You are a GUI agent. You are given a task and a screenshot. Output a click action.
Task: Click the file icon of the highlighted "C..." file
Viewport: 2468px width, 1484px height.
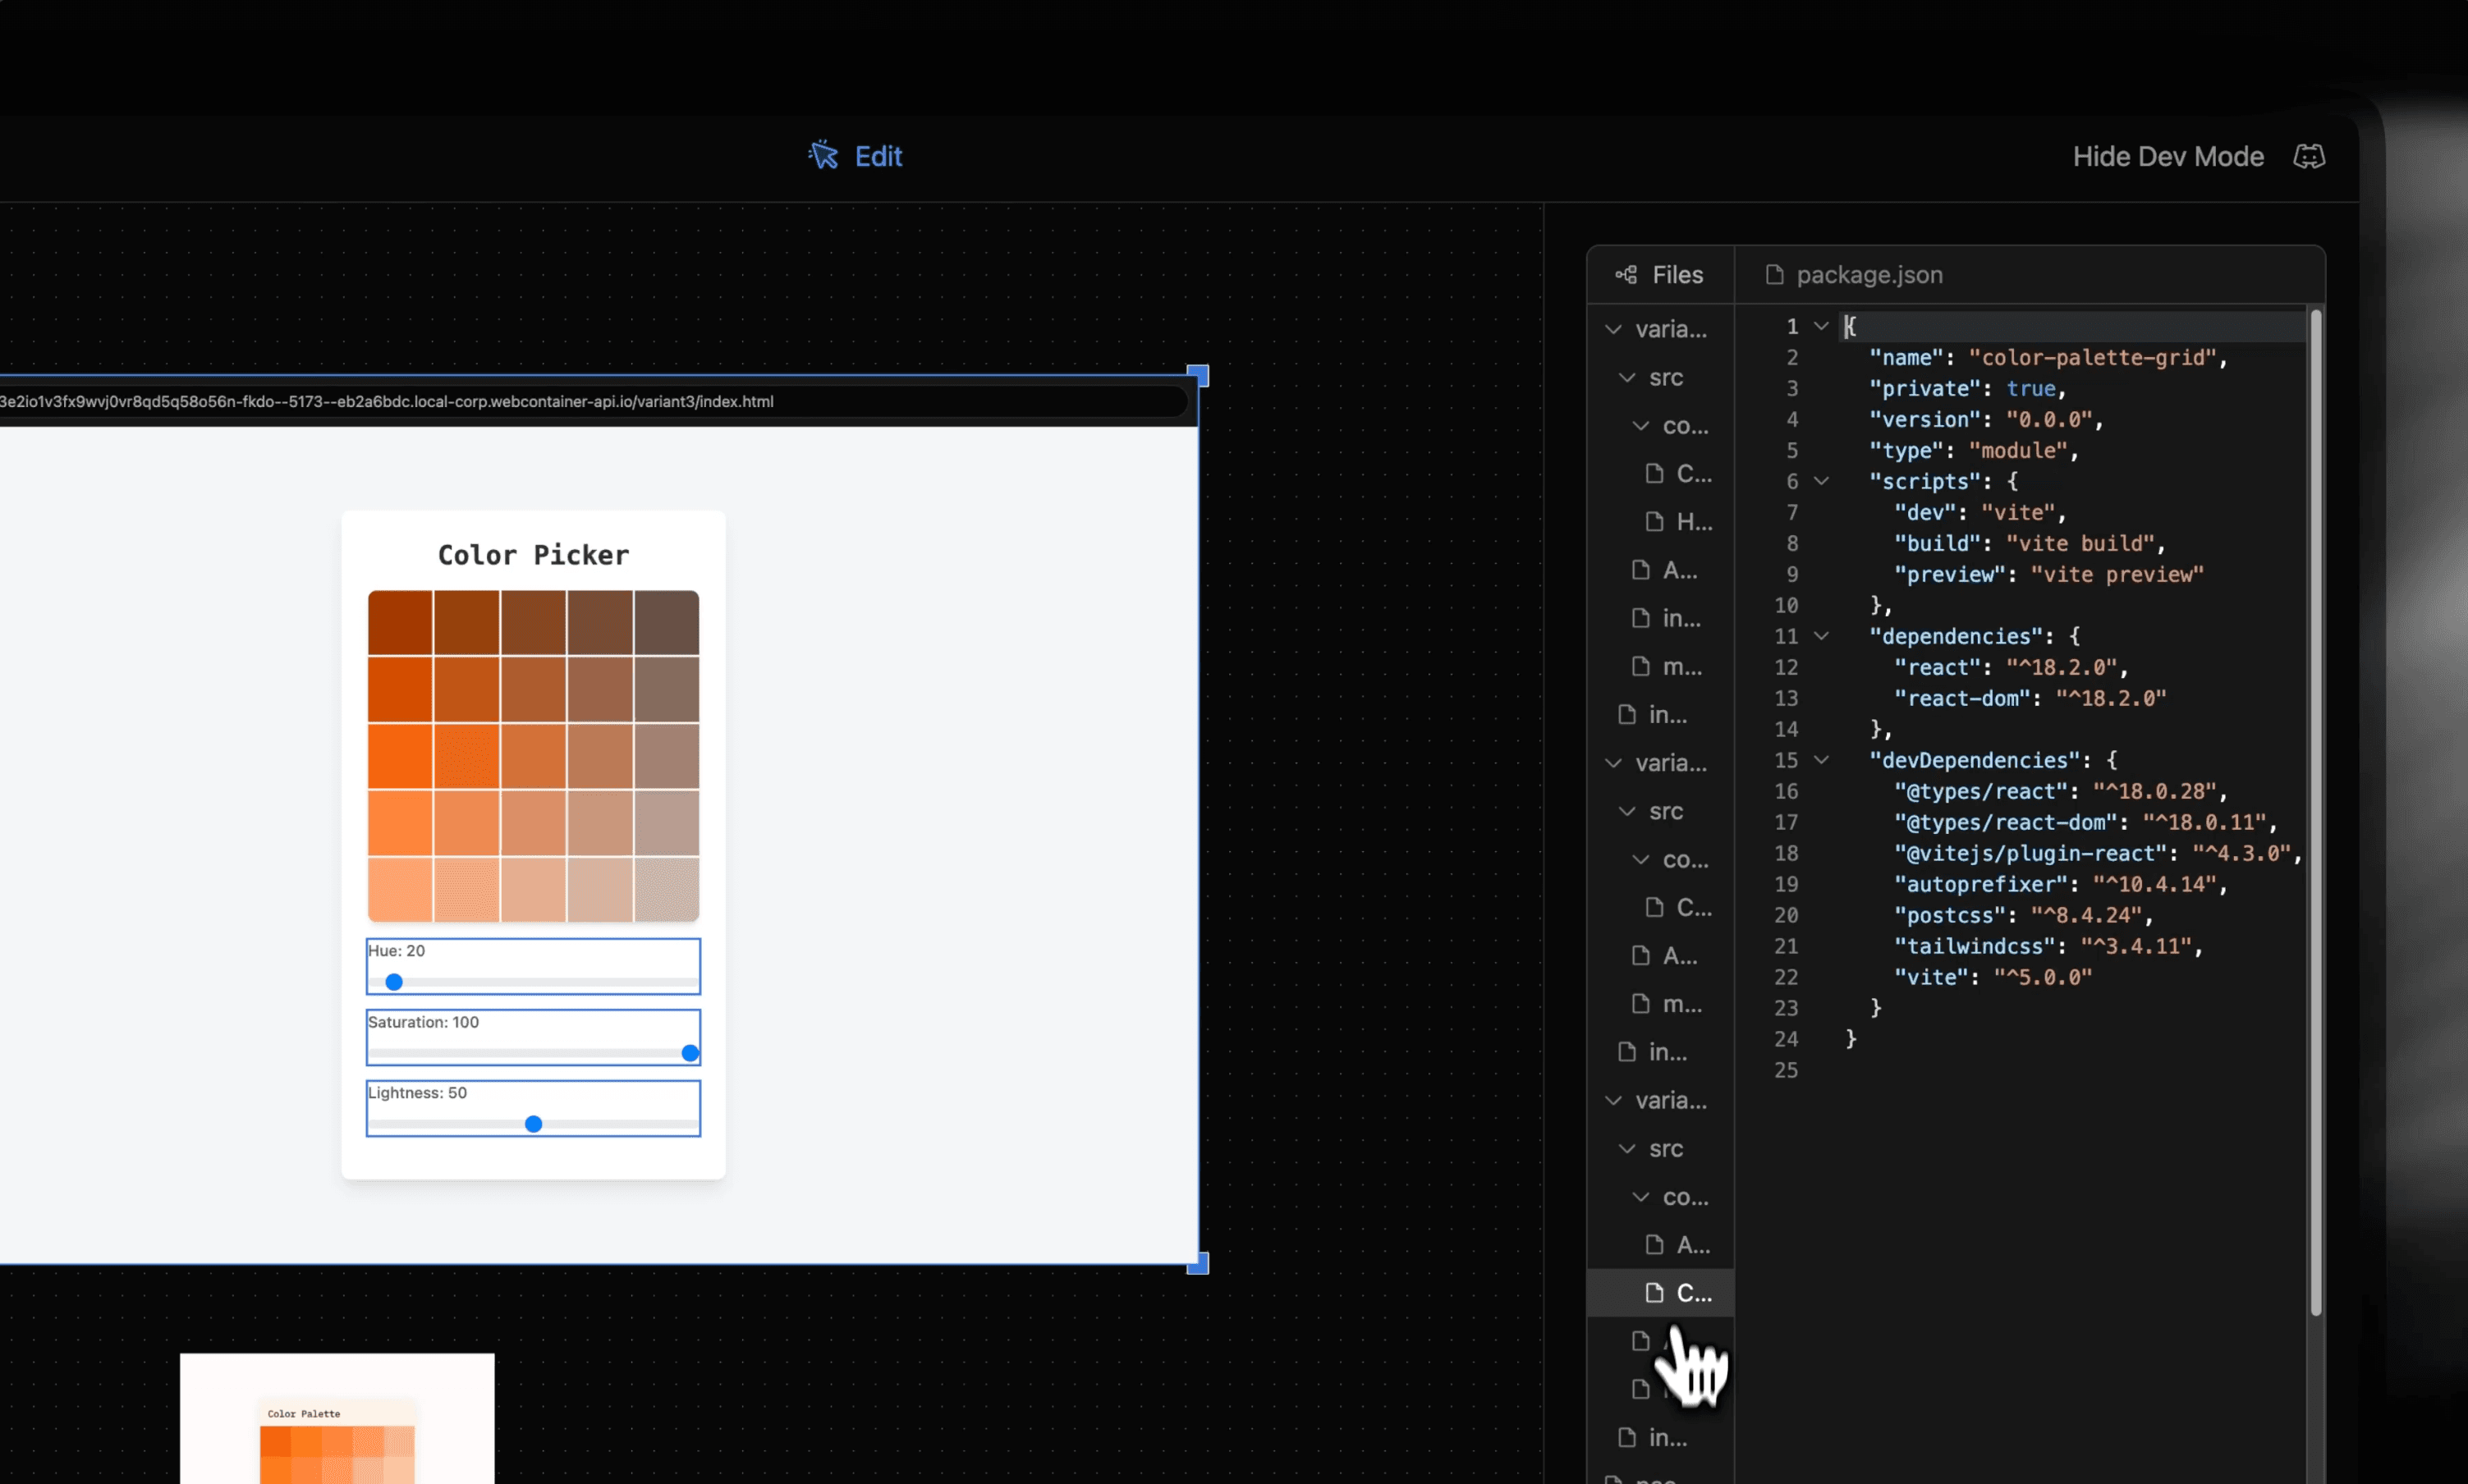pyautogui.click(x=1655, y=1293)
